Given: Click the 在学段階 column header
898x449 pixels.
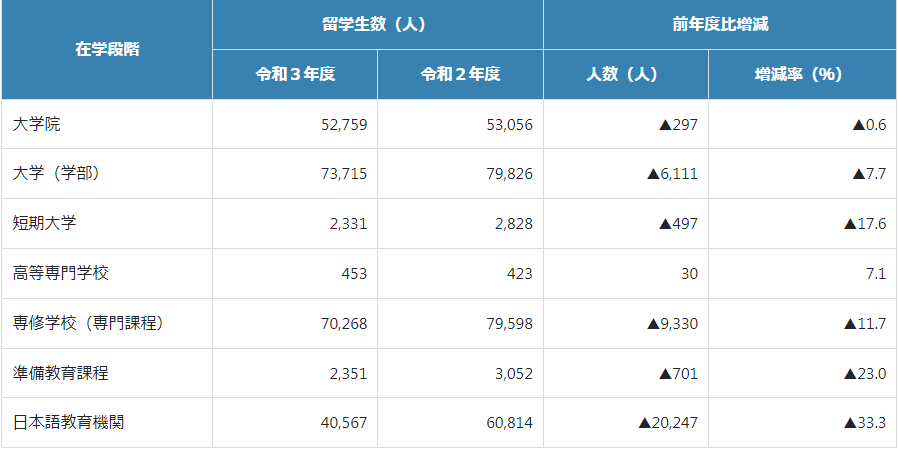Looking at the screenshot, I should (x=107, y=49).
